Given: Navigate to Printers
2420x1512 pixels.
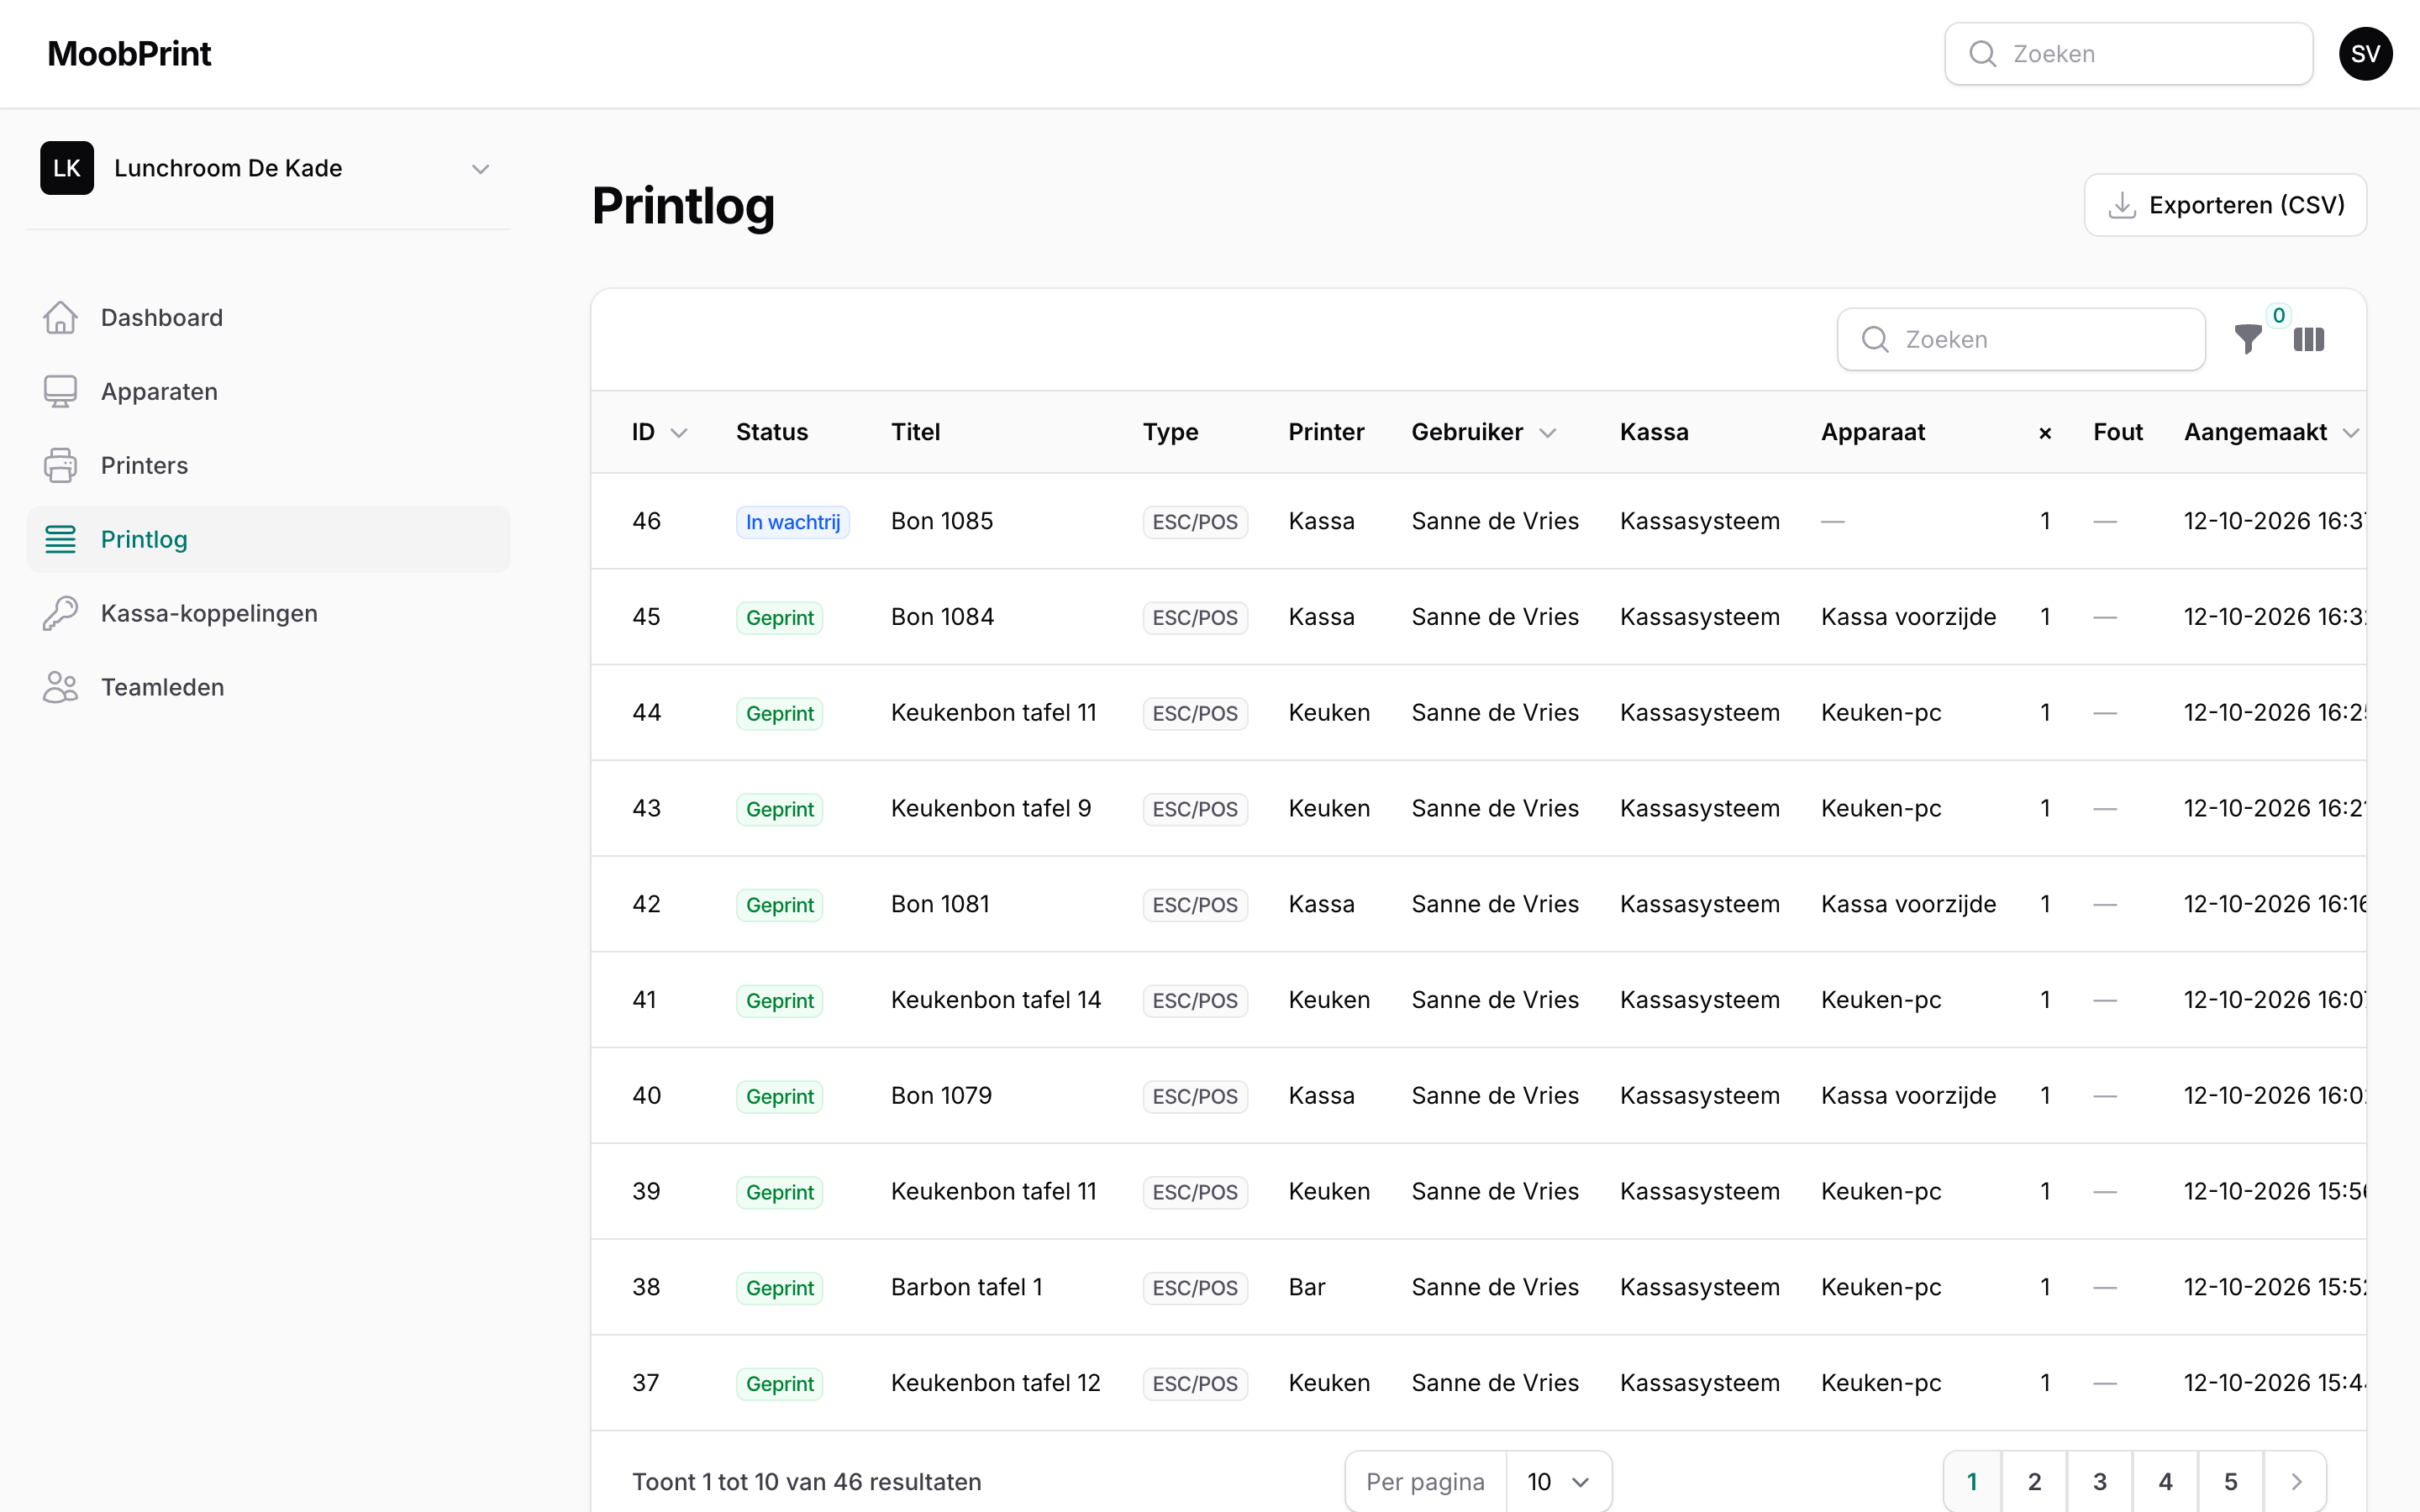Looking at the screenshot, I should pyautogui.click(x=268, y=465).
